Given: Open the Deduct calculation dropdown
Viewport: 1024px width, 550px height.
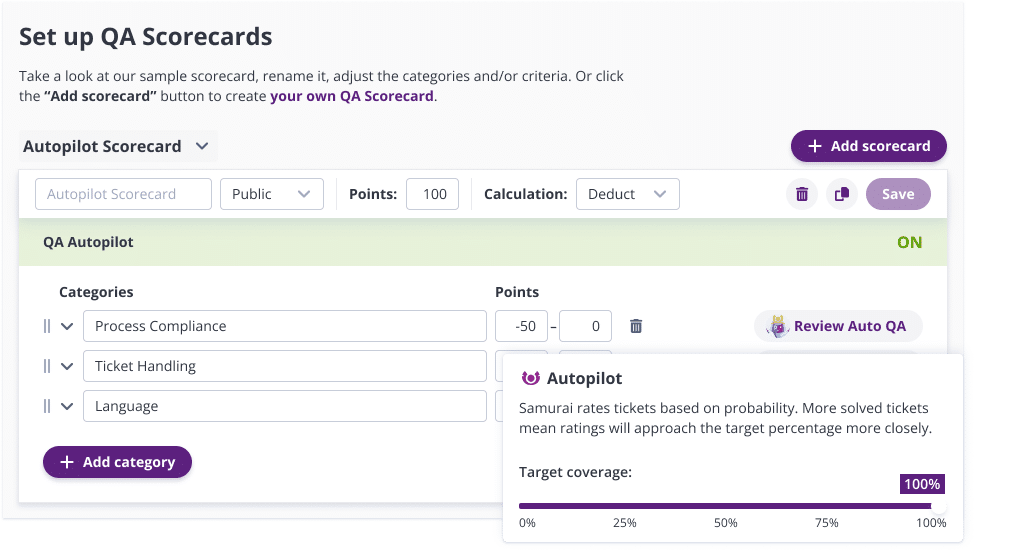Looking at the screenshot, I should tap(627, 194).
